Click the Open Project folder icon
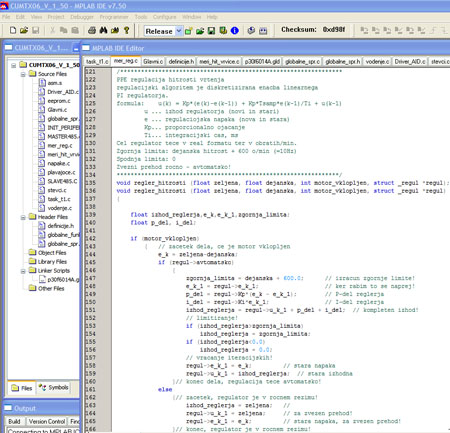The image size is (450, 433). coord(200,31)
